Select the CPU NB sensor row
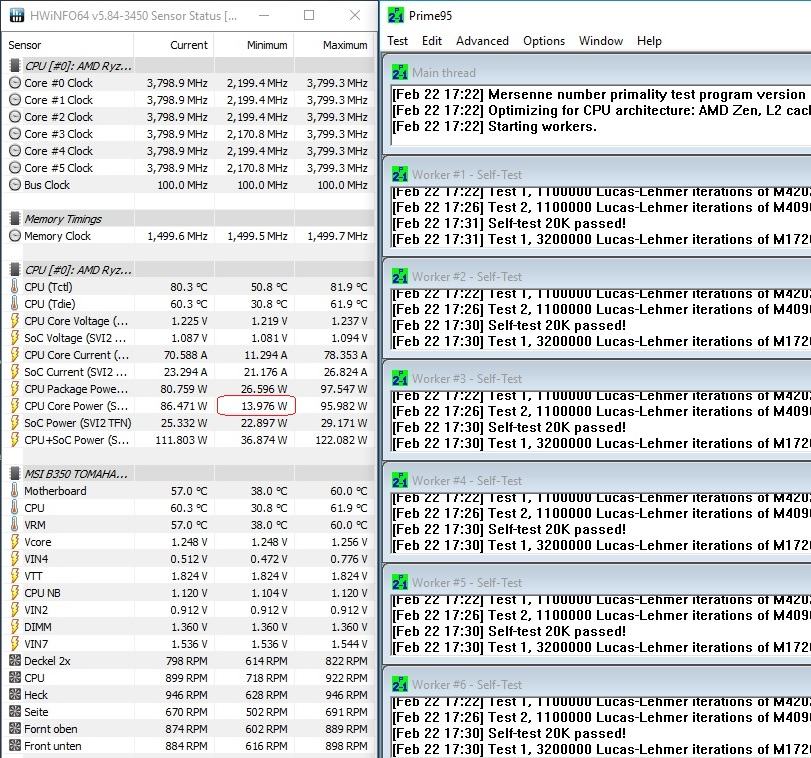Image resolution: width=811 pixels, height=758 pixels. coord(189,593)
